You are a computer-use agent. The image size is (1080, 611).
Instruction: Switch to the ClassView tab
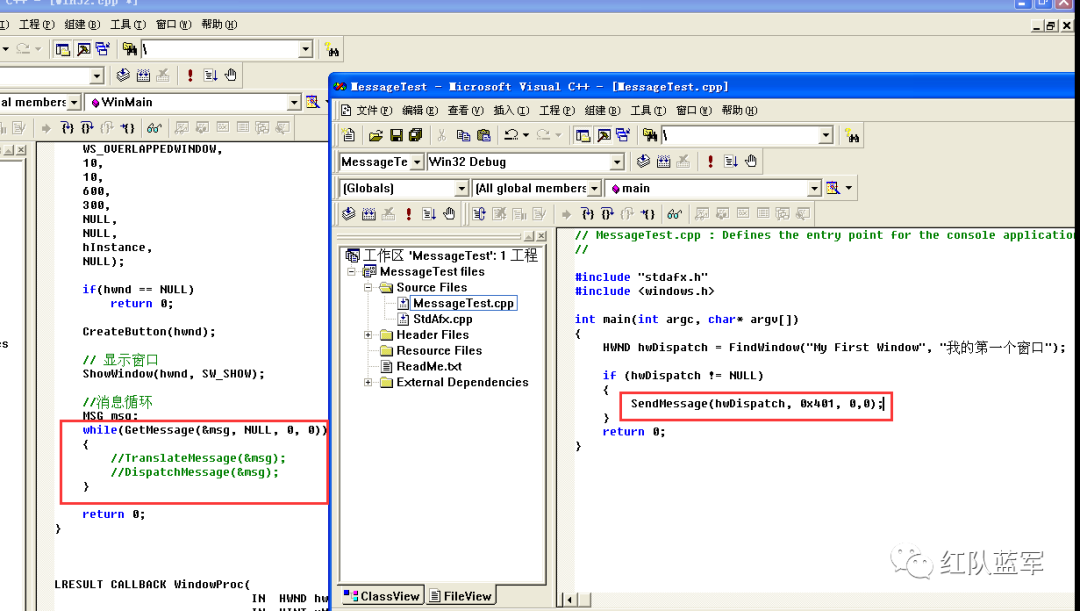[x=382, y=596]
